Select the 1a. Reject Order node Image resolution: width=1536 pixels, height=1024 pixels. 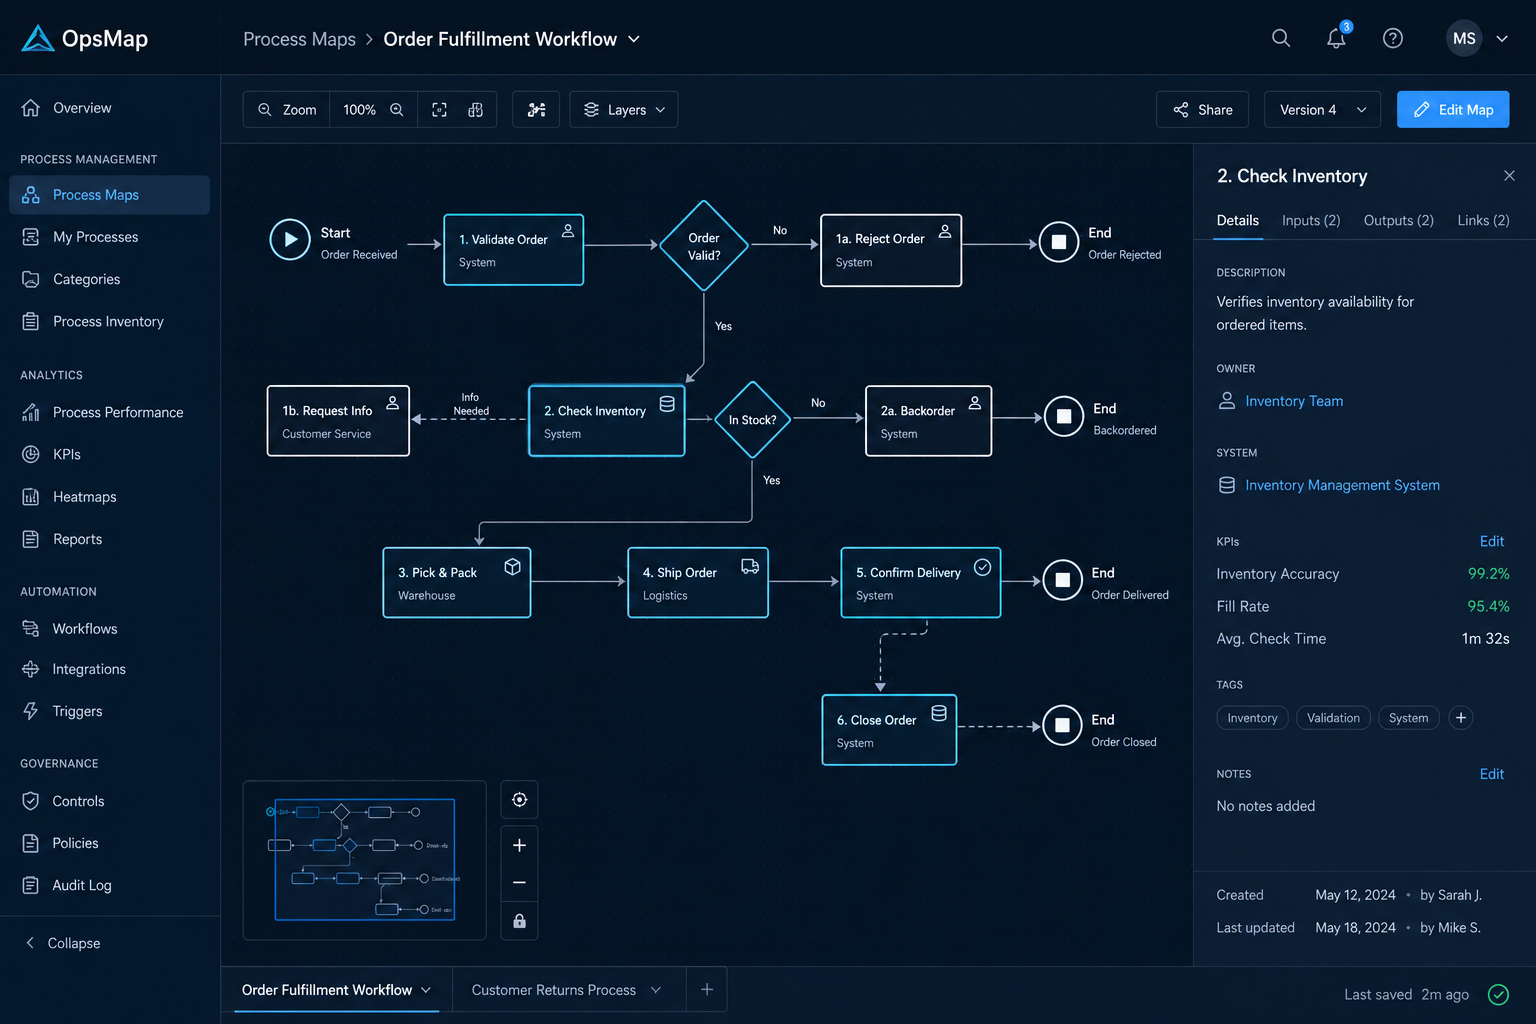891,250
